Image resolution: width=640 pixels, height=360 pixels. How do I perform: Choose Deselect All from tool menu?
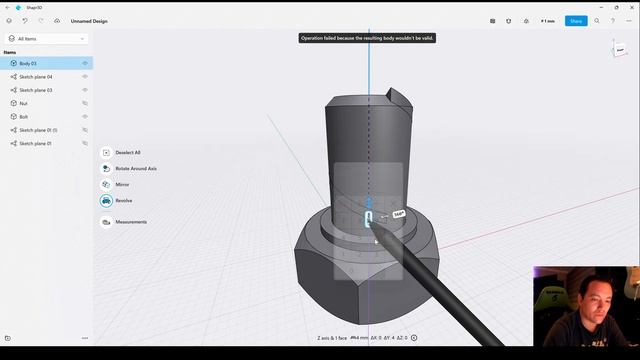pos(128,153)
